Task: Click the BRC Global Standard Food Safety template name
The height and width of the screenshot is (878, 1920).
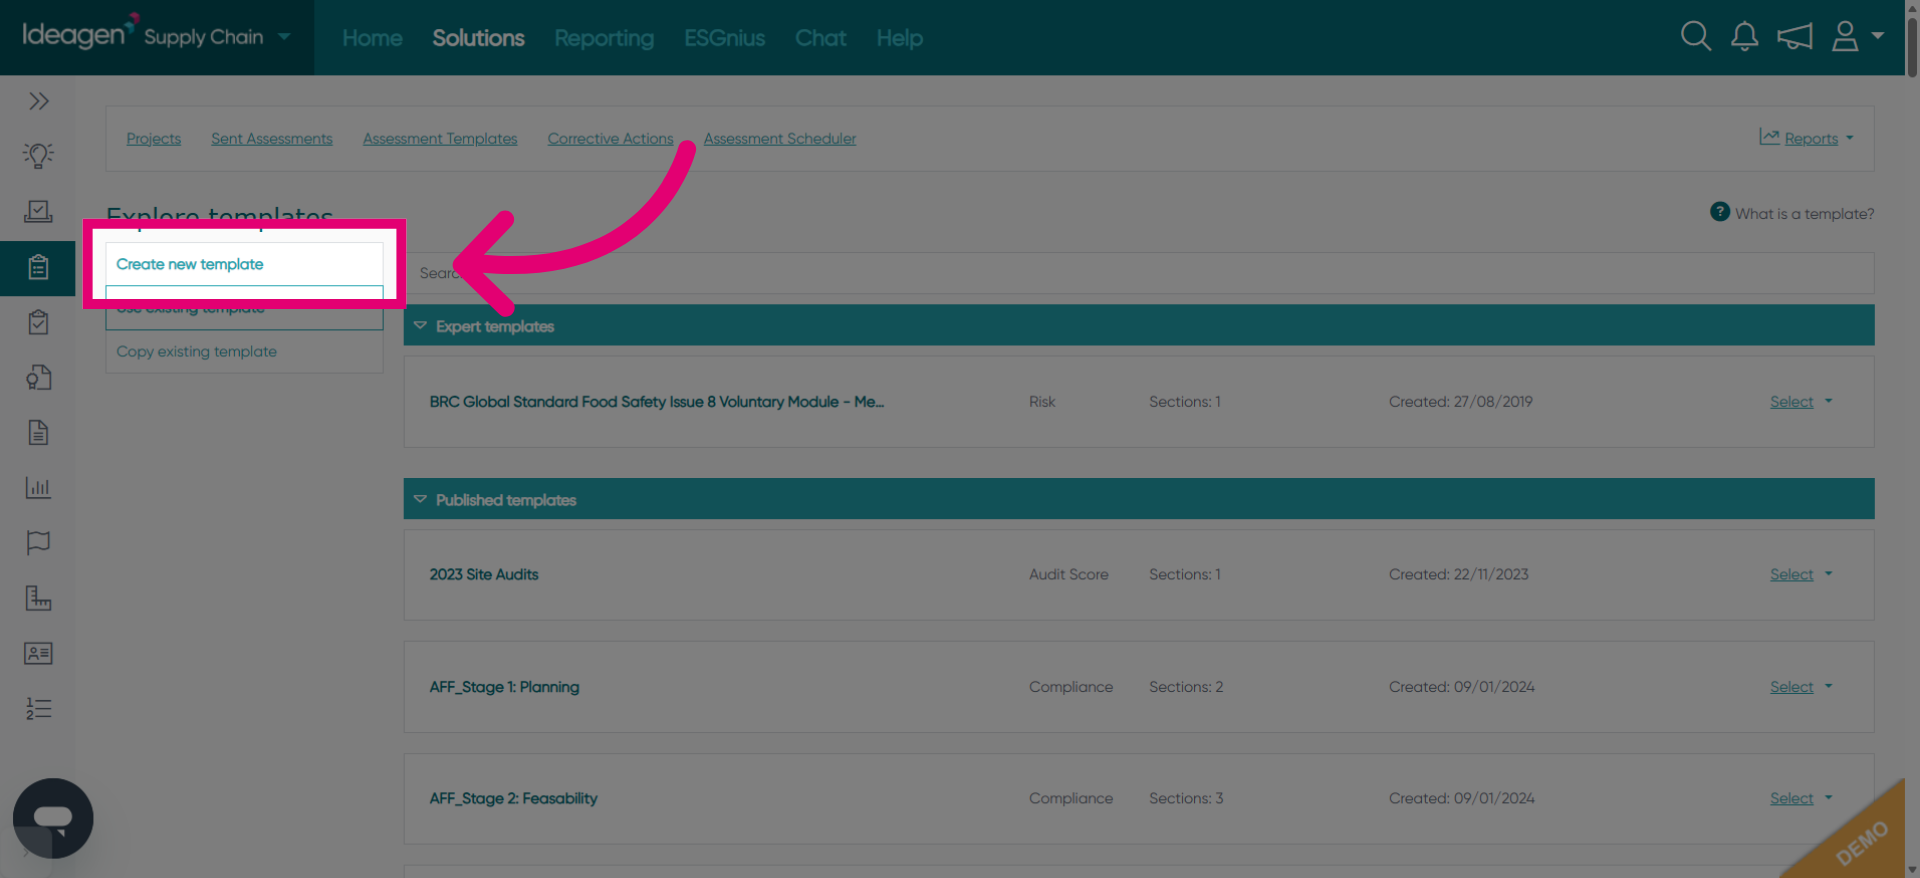Action: pyautogui.click(x=656, y=402)
